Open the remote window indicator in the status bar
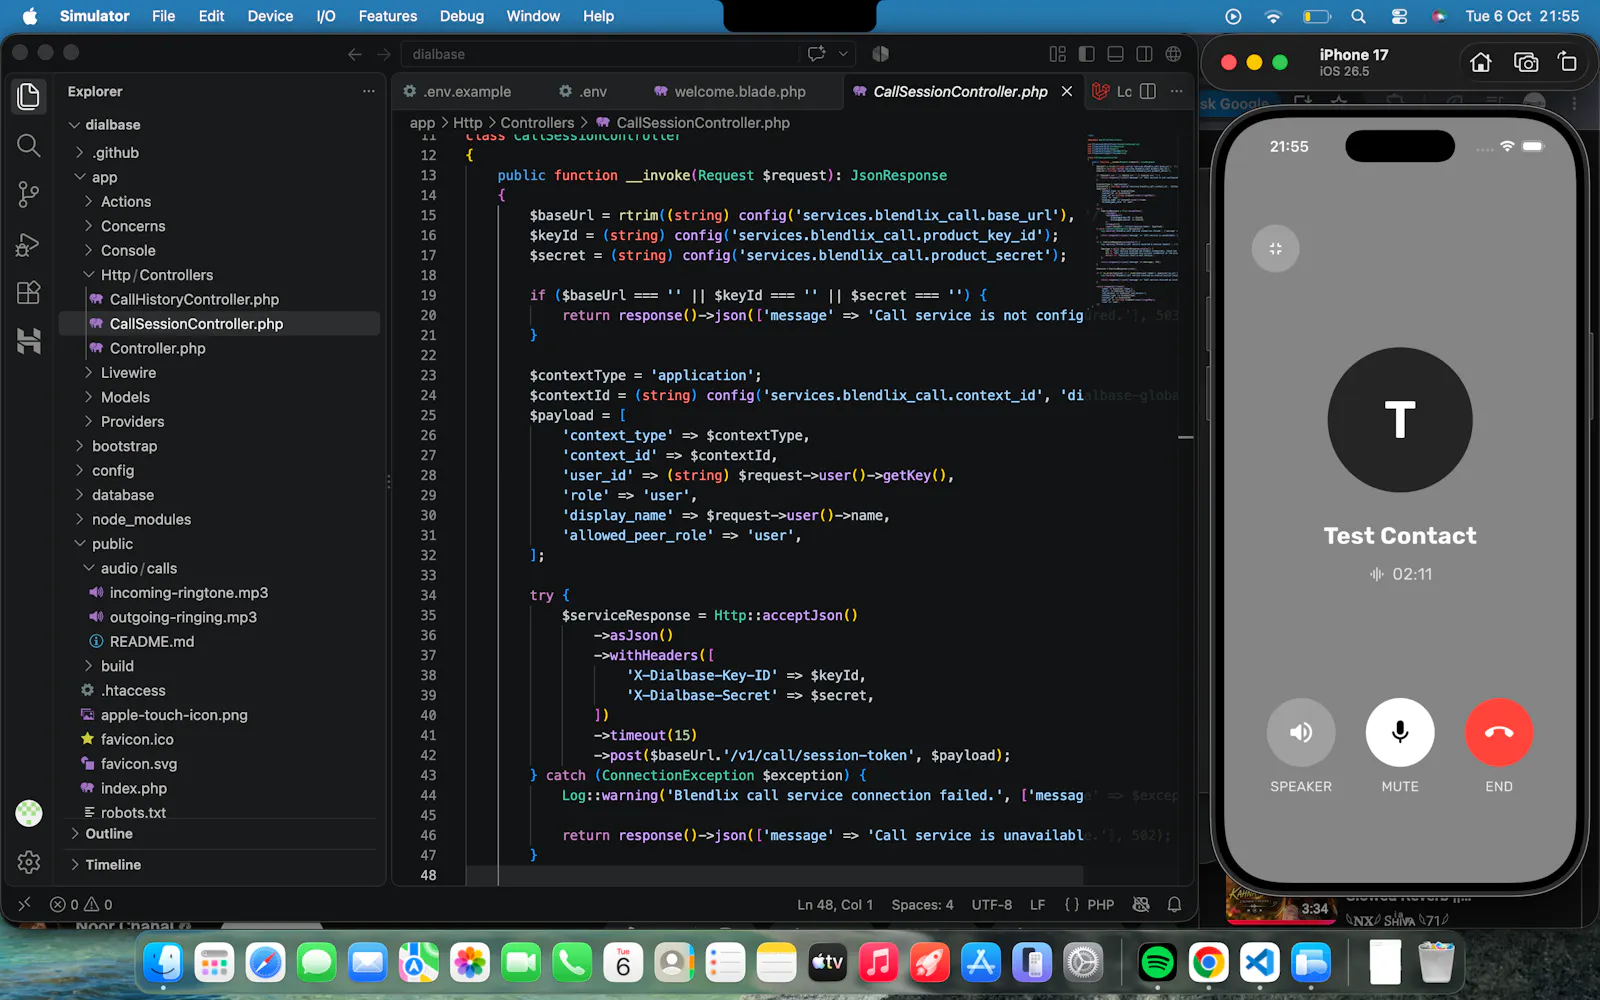1600x1000 pixels. (25, 904)
